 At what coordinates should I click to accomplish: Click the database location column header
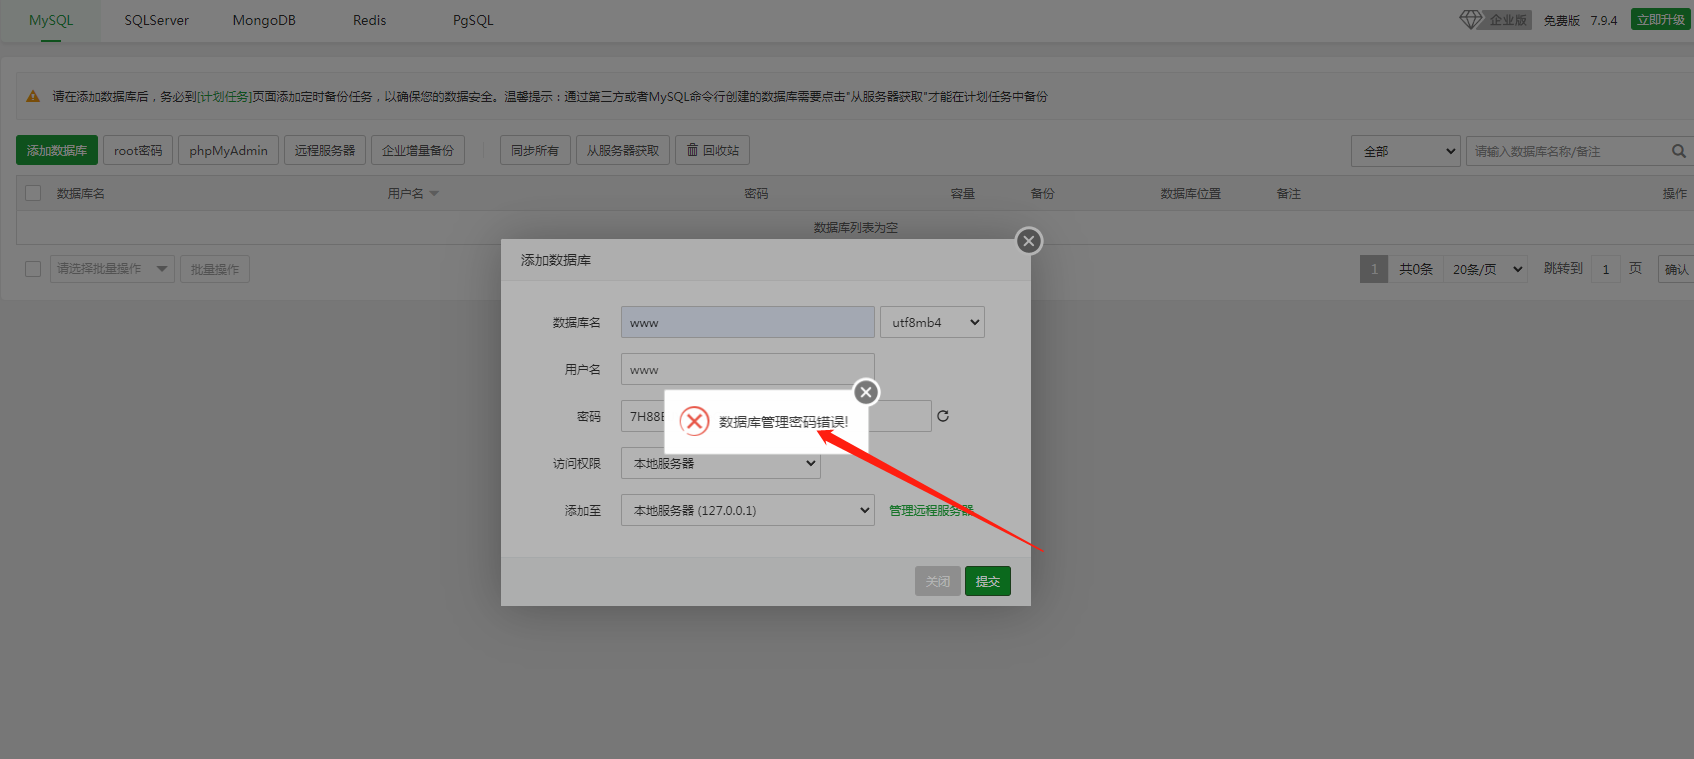(1190, 193)
